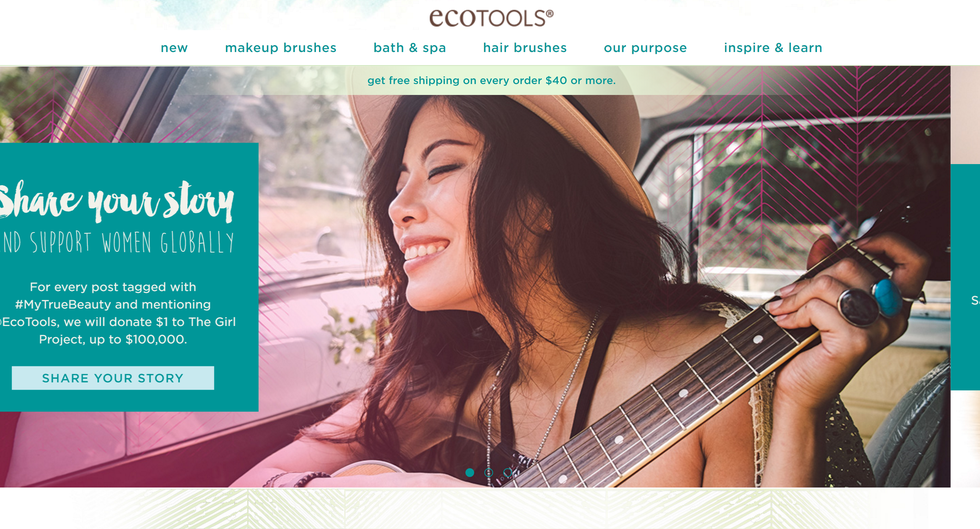Click the EcoTools logo

pyautogui.click(x=491, y=18)
